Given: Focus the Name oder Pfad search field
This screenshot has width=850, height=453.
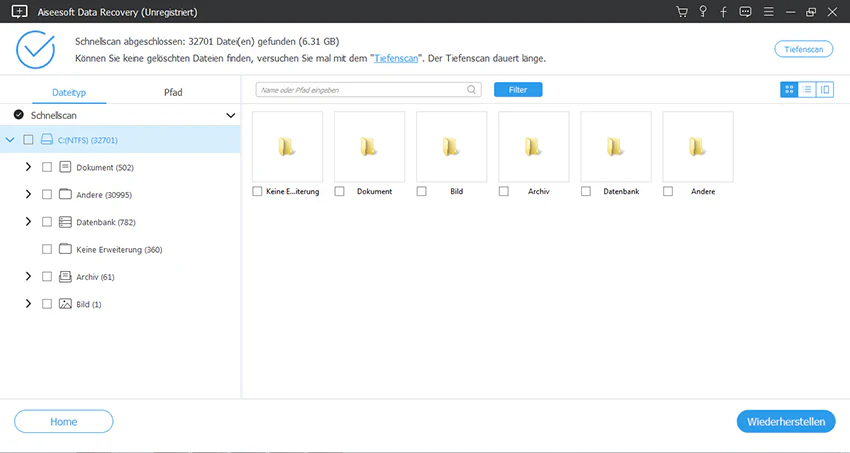Looking at the screenshot, I should click(369, 90).
